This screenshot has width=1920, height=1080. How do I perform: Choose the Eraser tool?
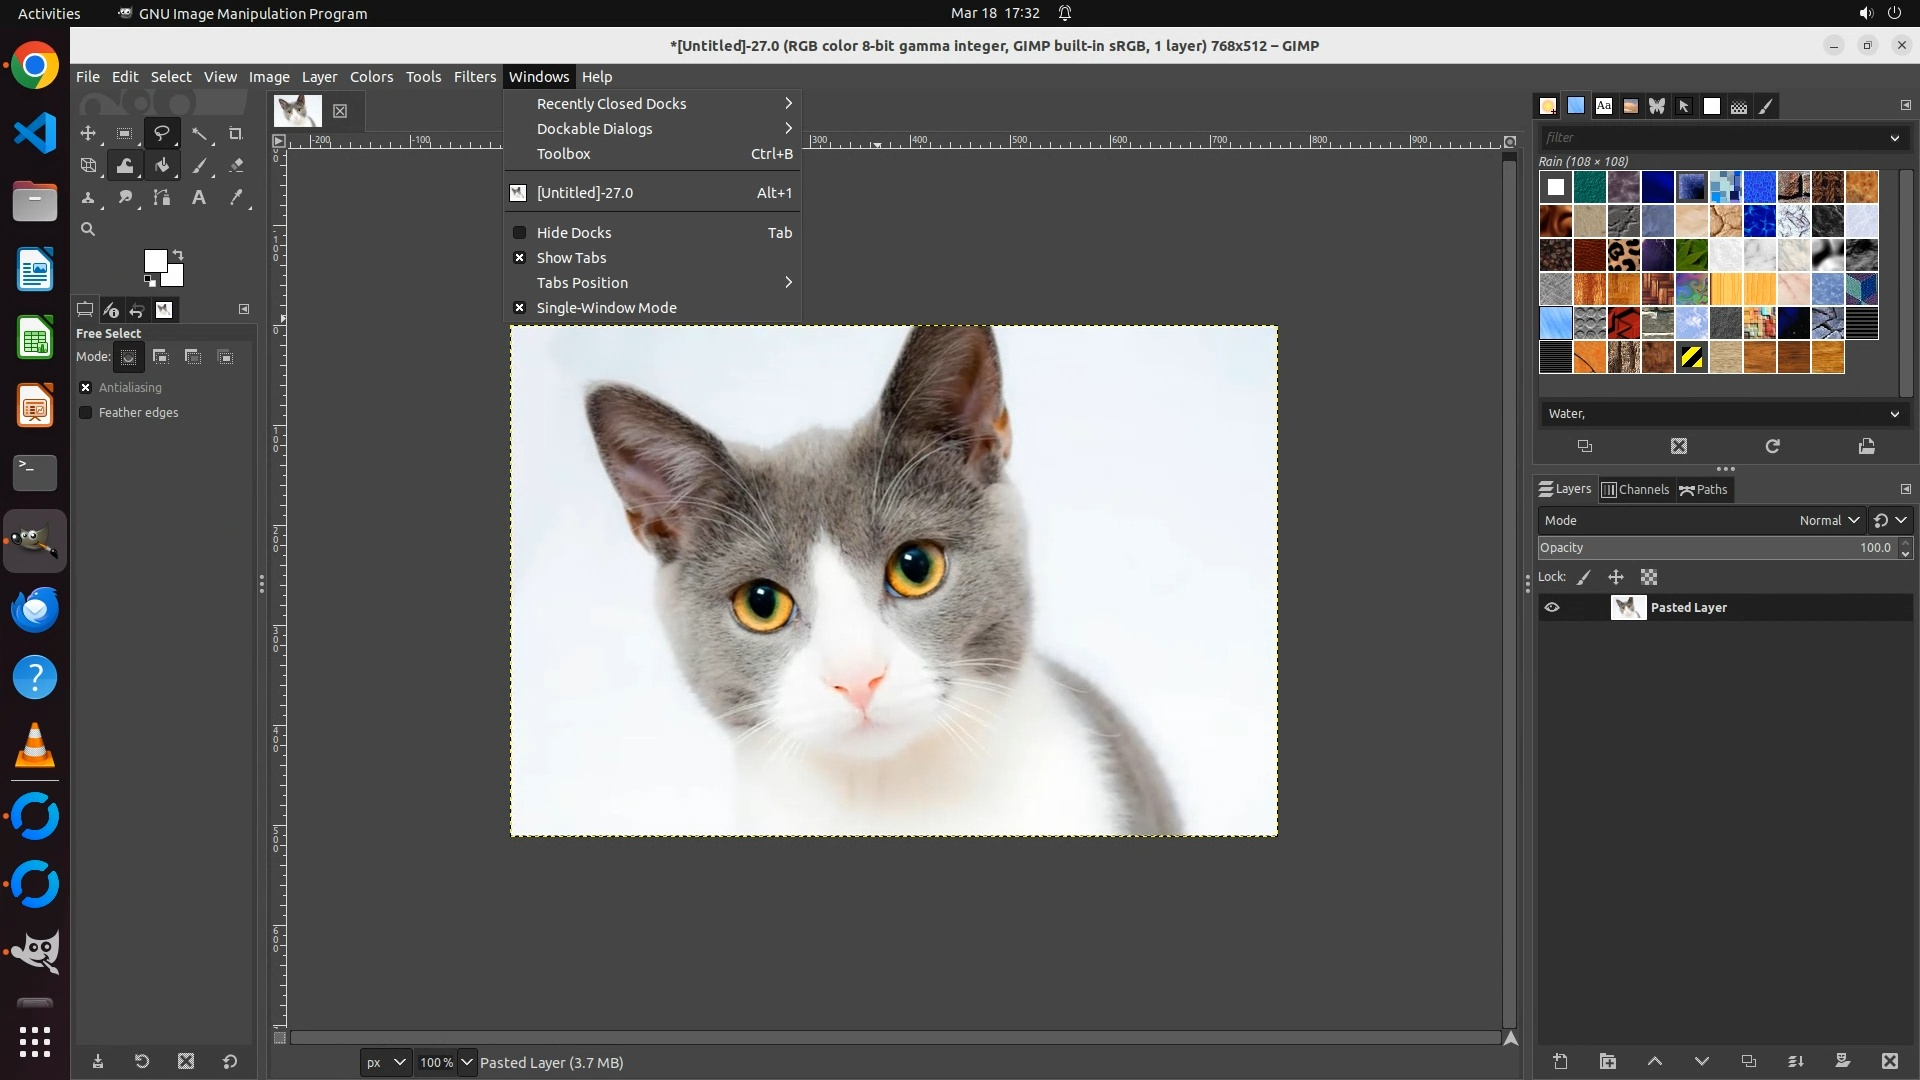pos(236,166)
